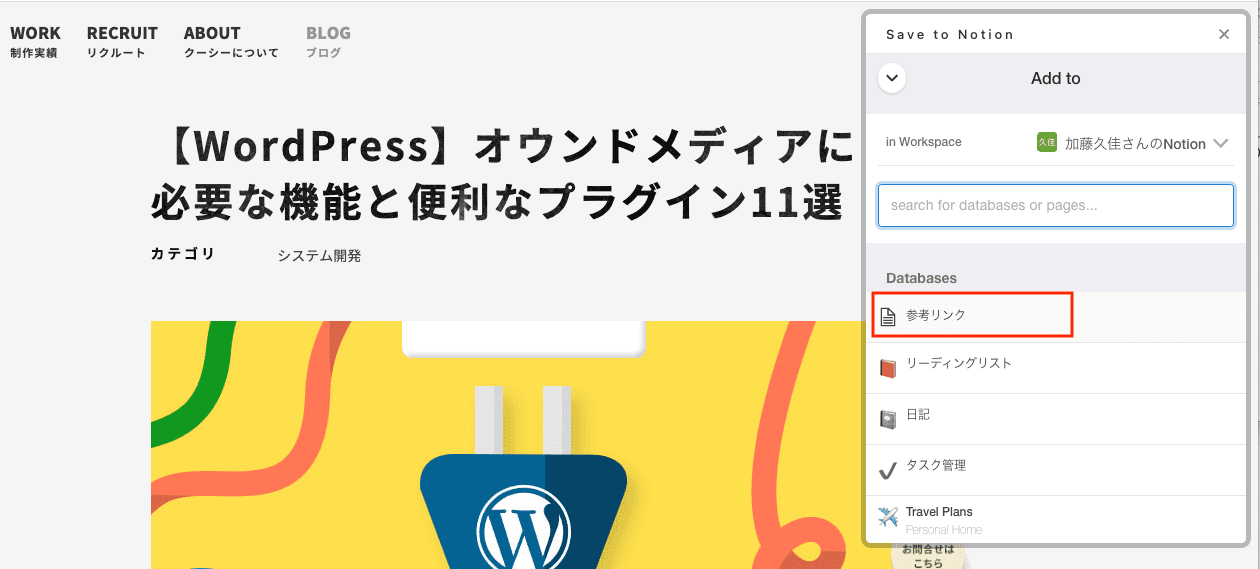Select the リーディングリスト database
1260x569 pixels.
click(1056, 367)
